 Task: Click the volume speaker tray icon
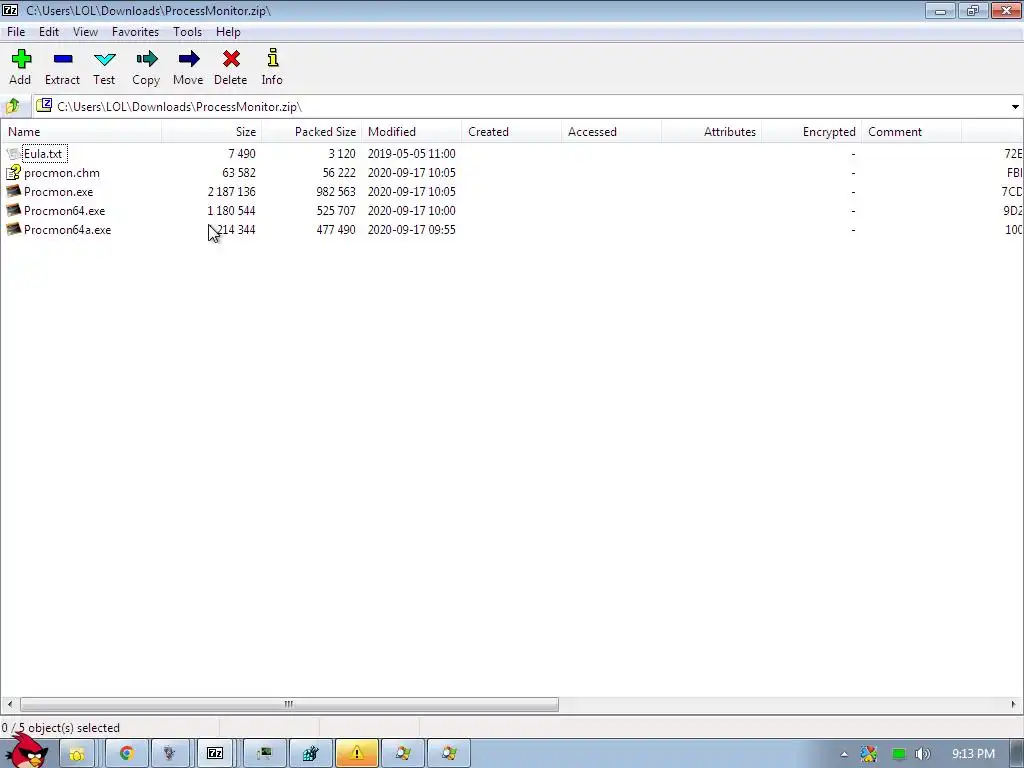(x=923, y=754)
